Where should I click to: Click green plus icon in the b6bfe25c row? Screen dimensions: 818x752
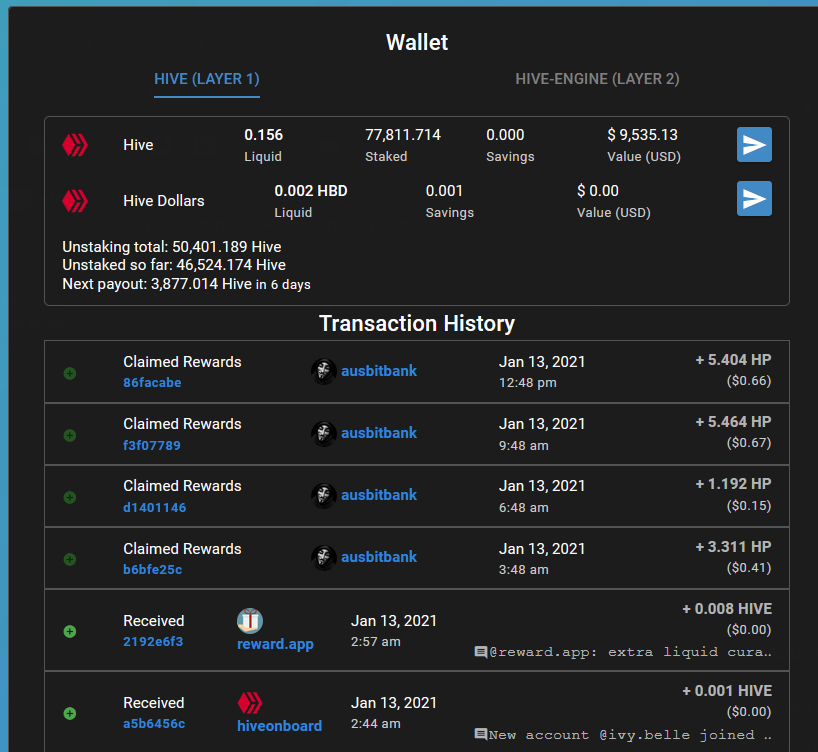pyautogui.click(x=70, y=559)
